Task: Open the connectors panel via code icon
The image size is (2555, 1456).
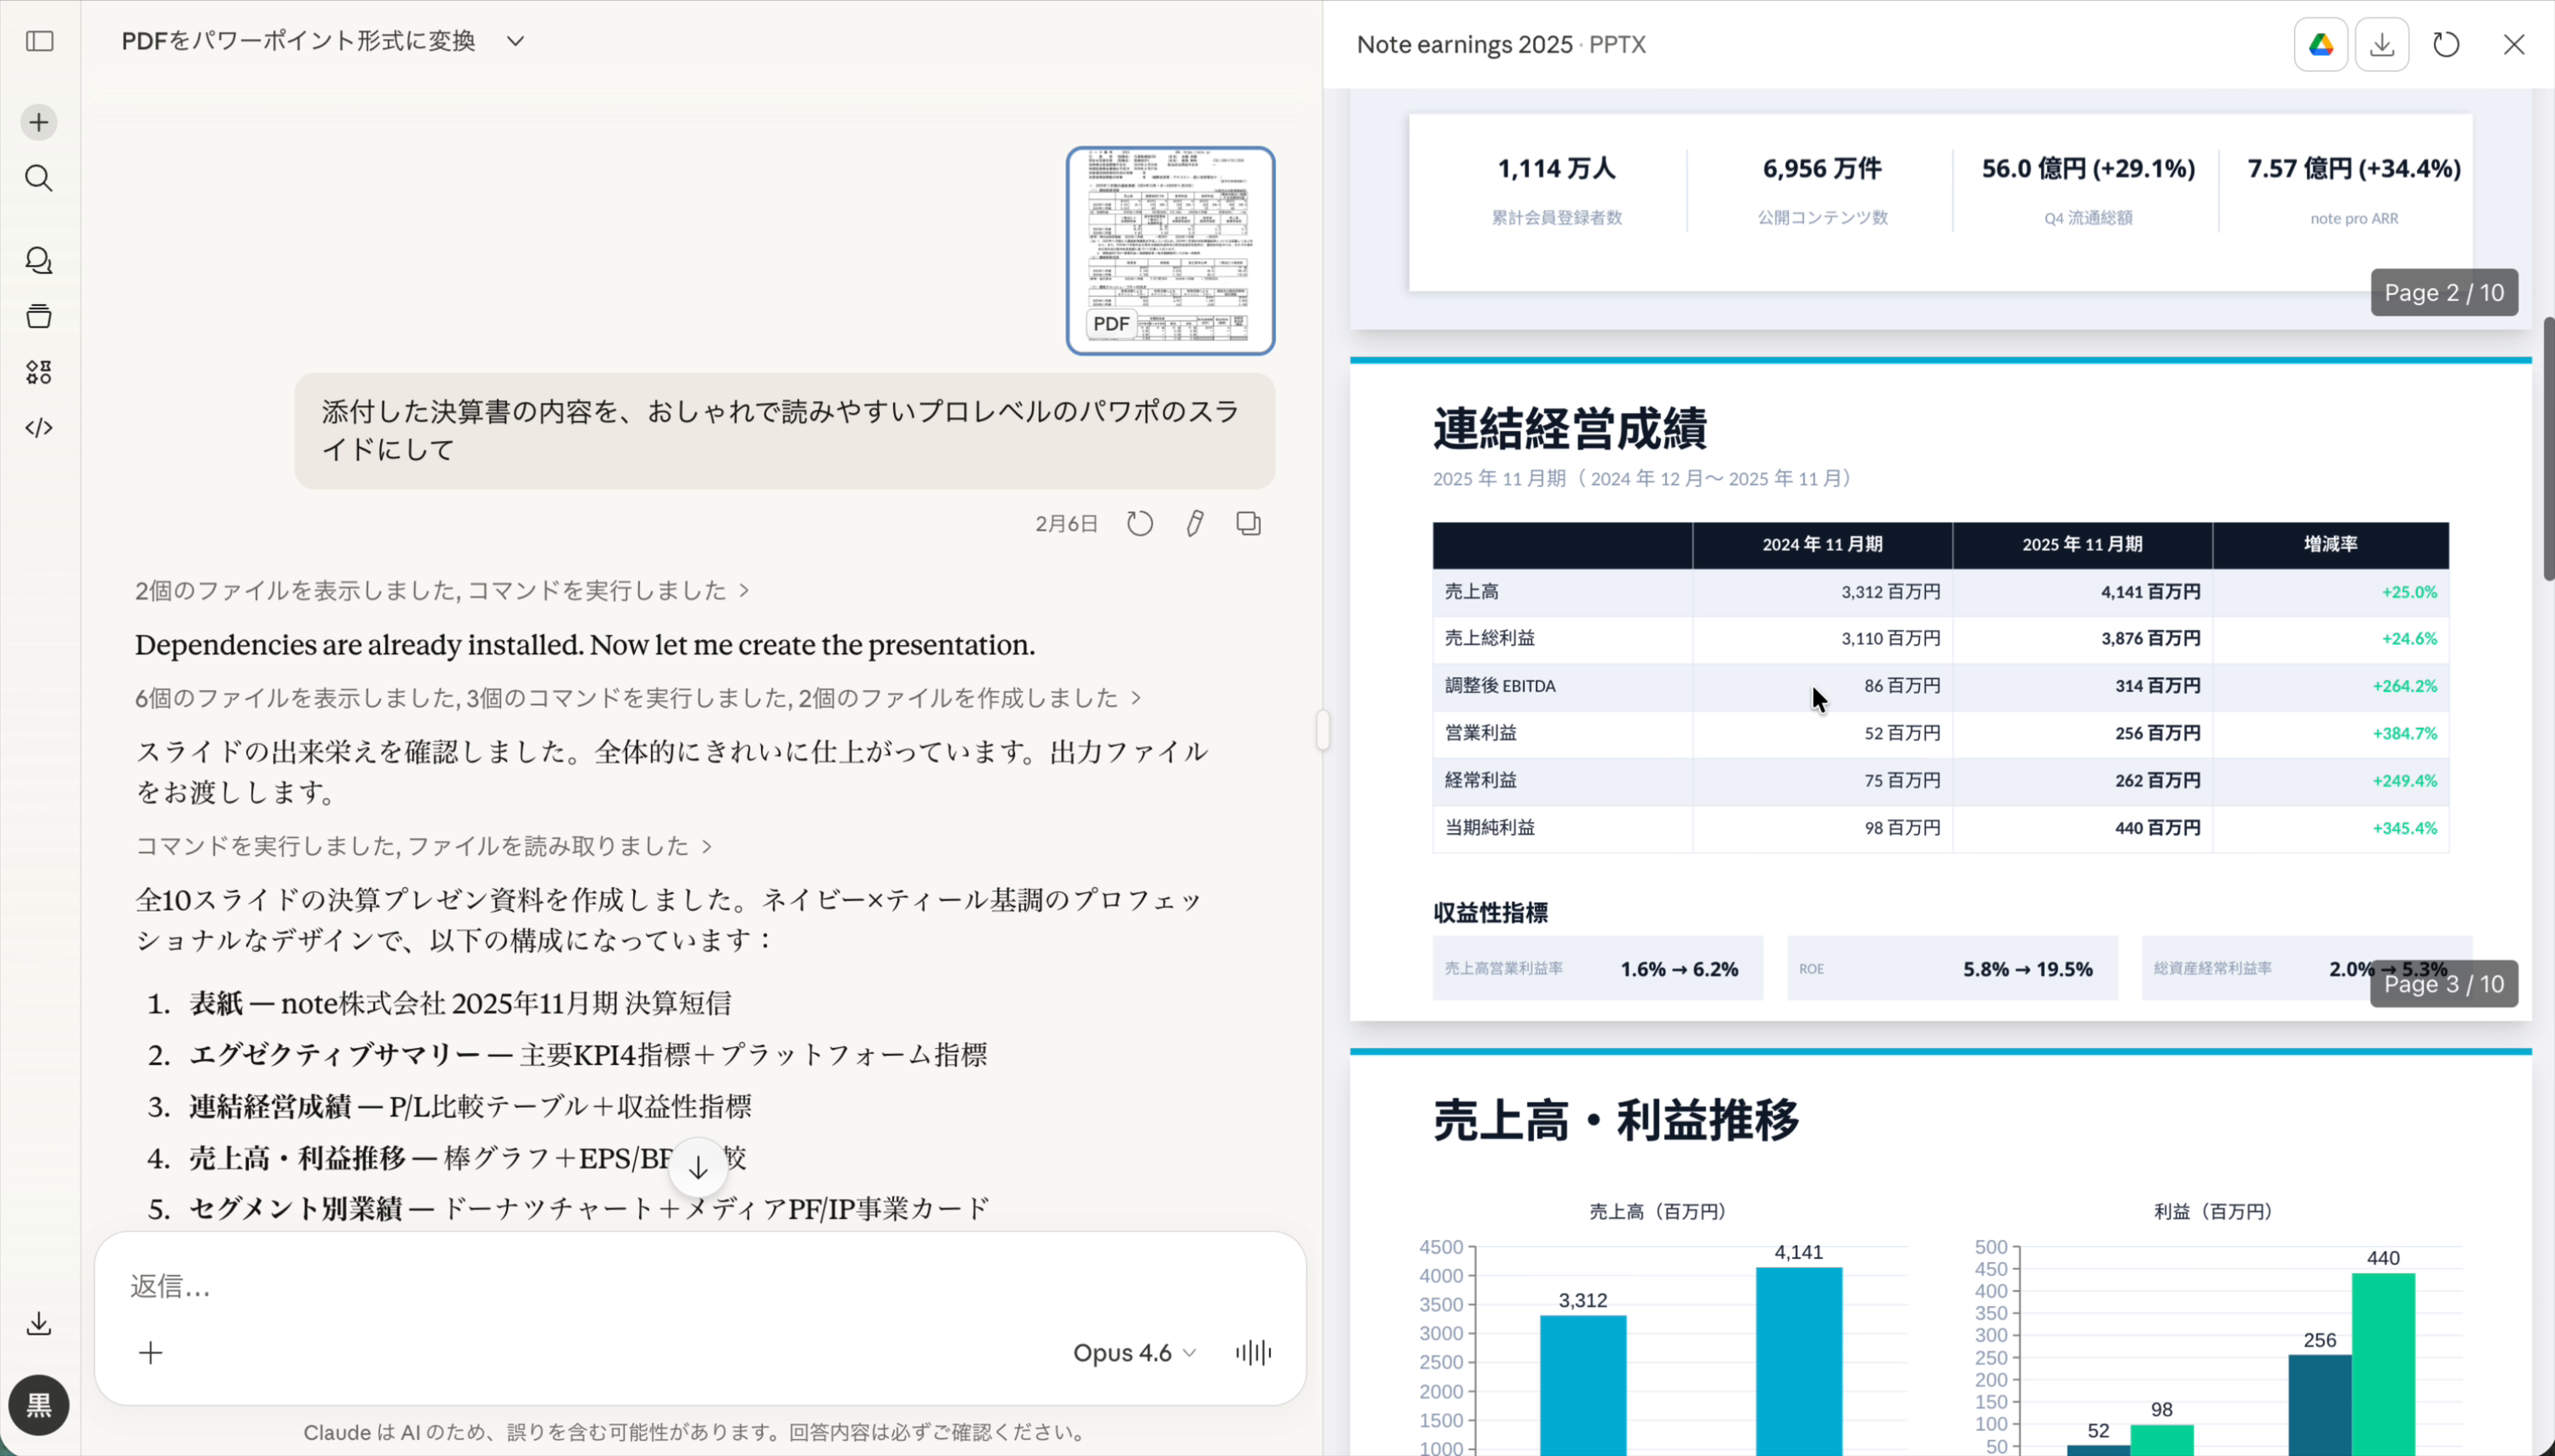Action: click(x=39, y=427)
